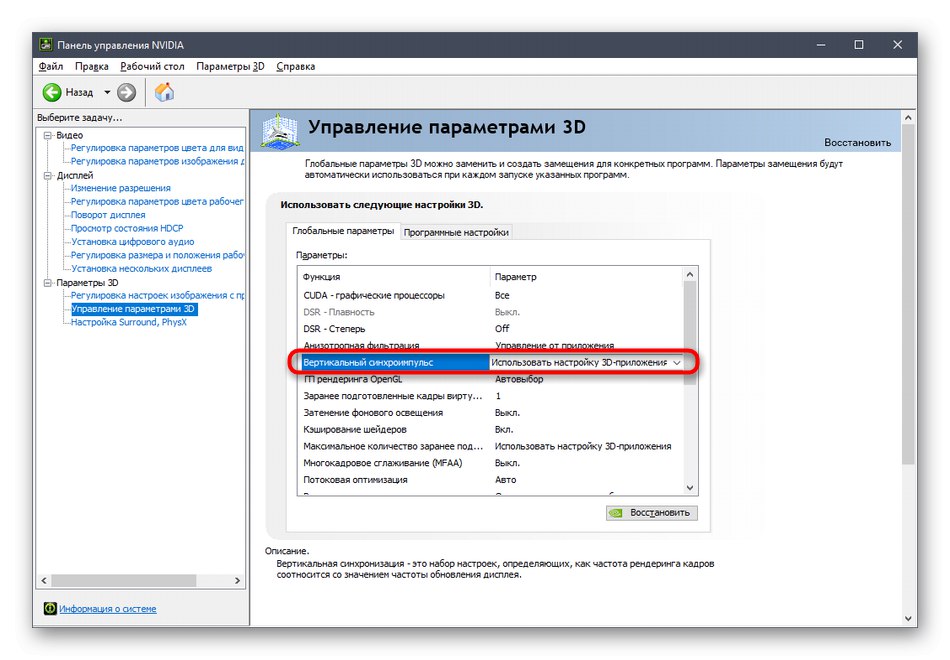Collapse the Видео tree node
This screenshot has height=660, width=950.
click(48, 135)
